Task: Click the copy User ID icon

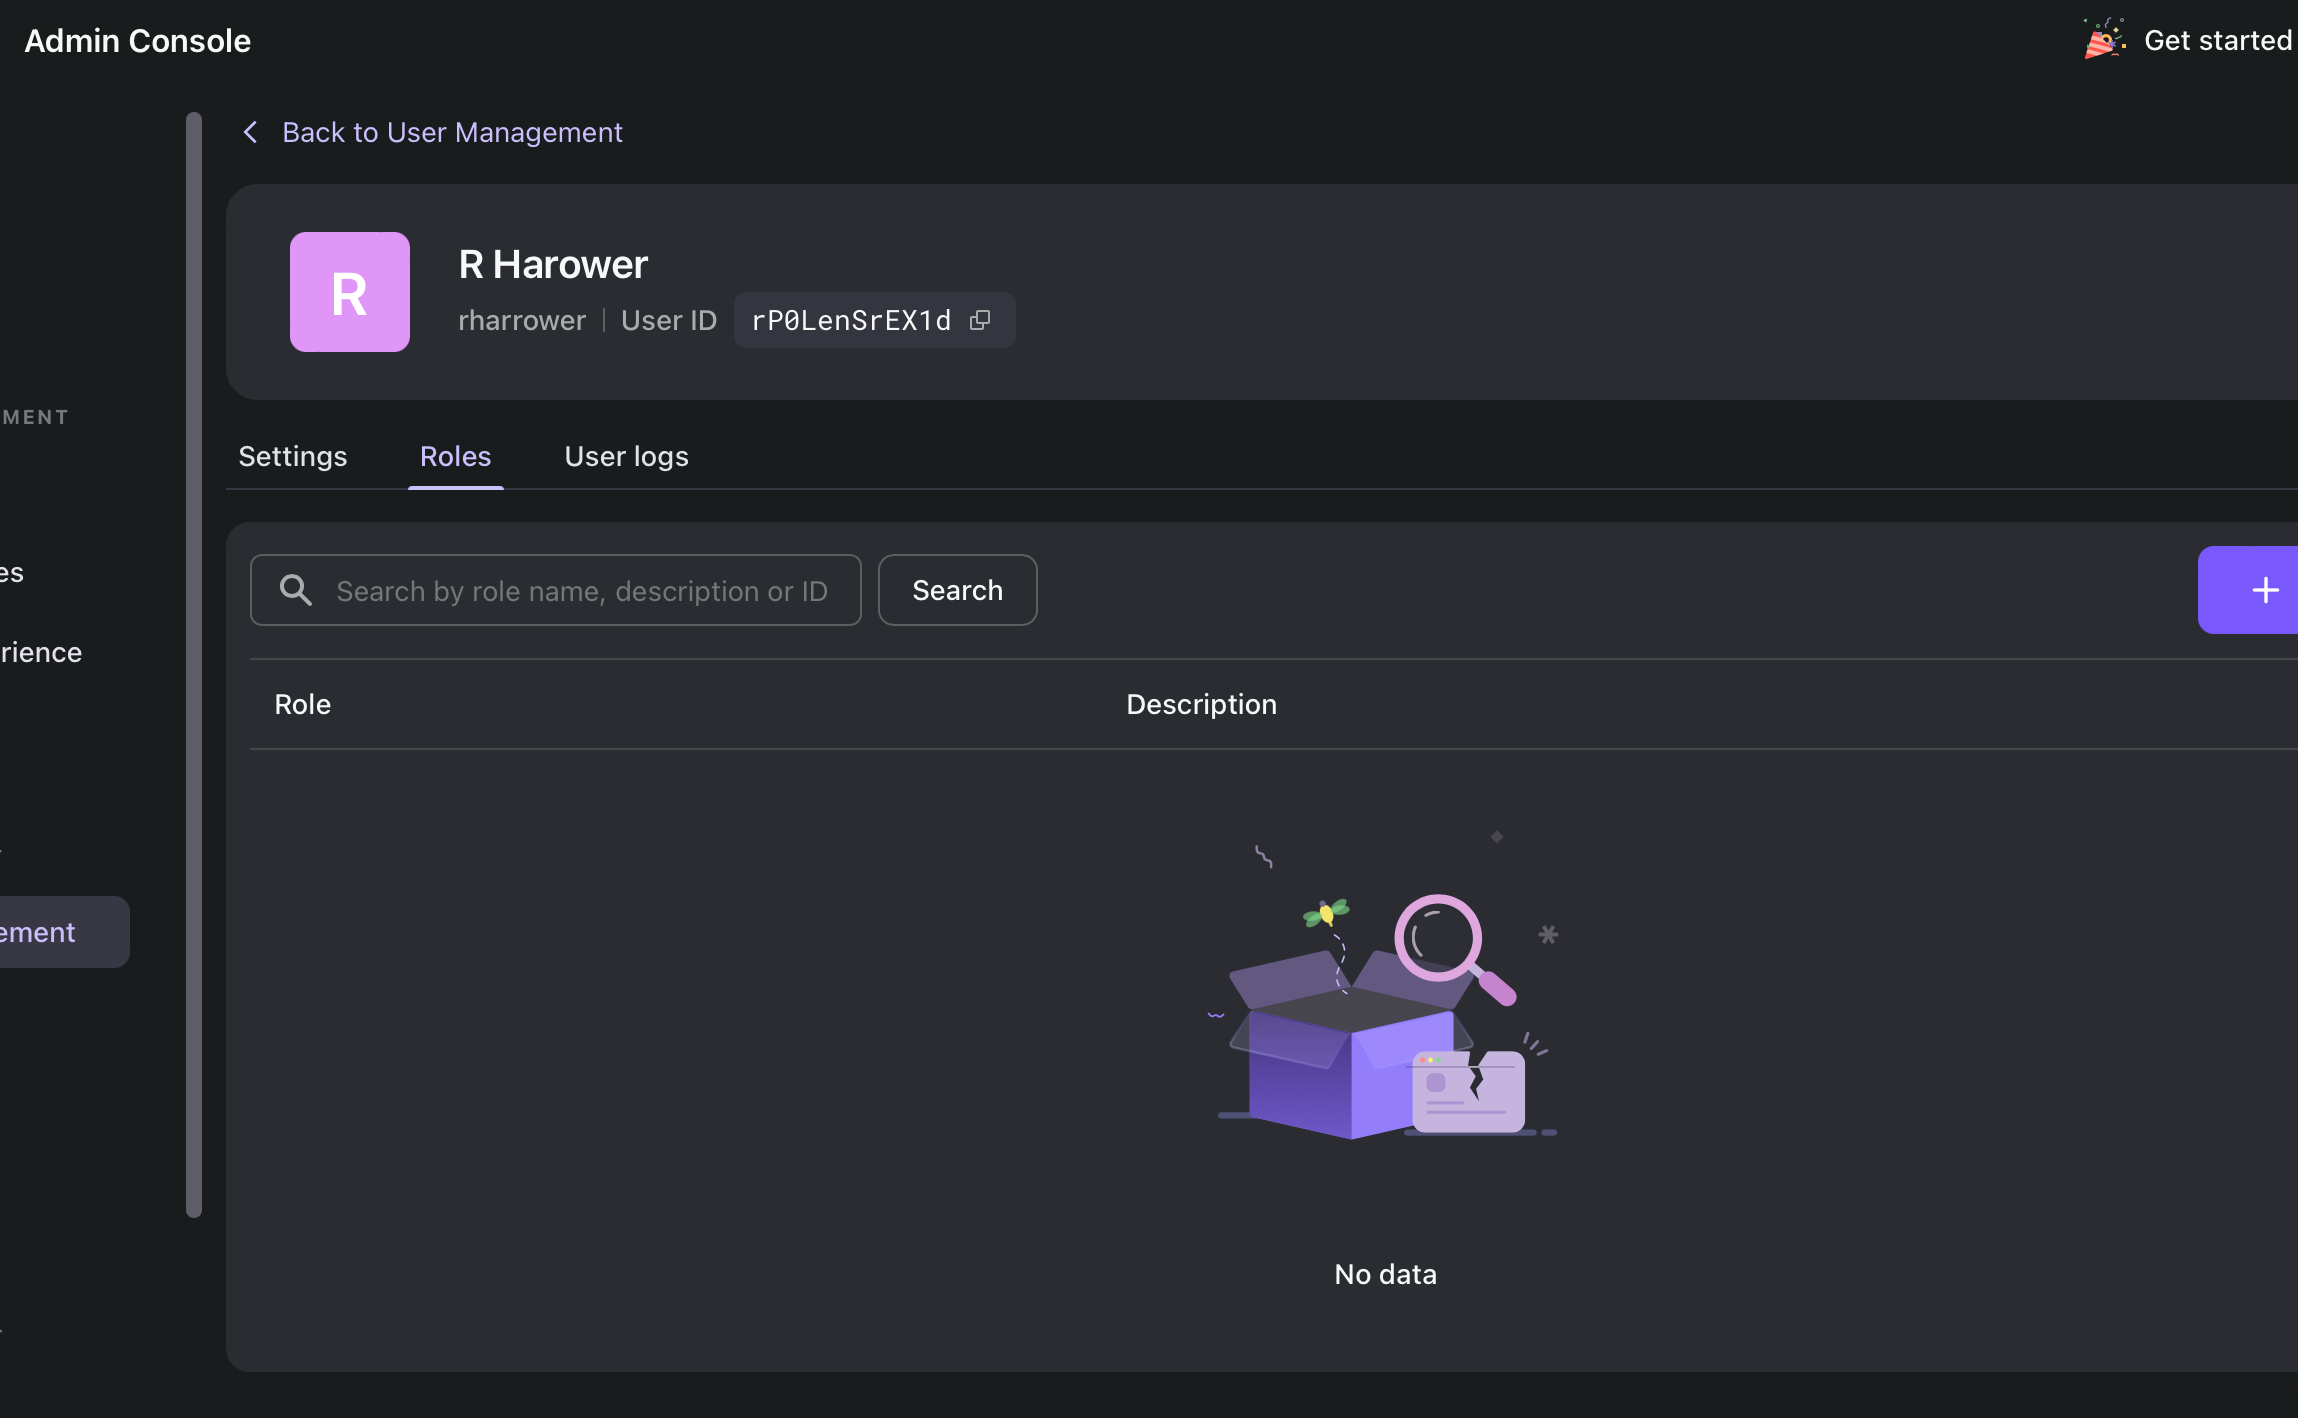Action: click(x=980, y=320)
